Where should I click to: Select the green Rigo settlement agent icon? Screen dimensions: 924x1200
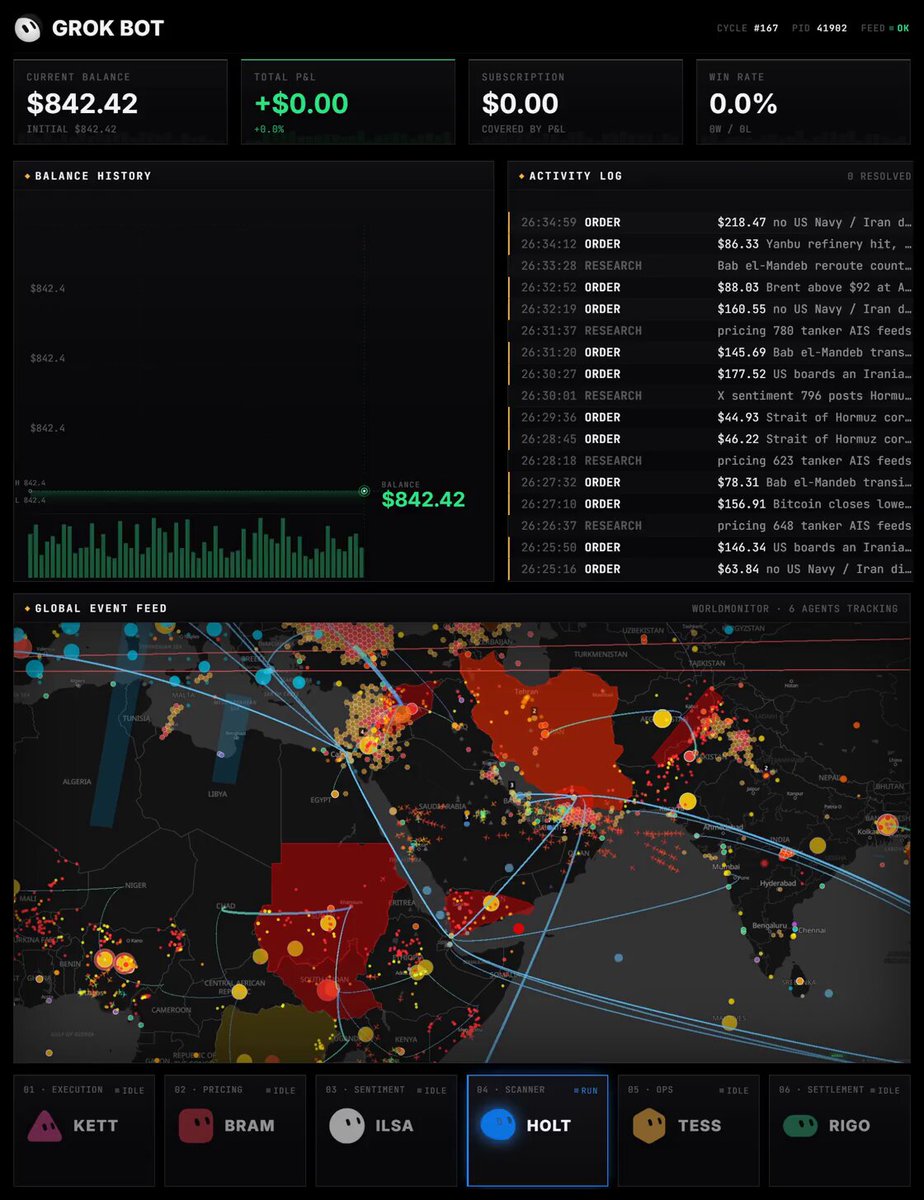click(800, 1126)
